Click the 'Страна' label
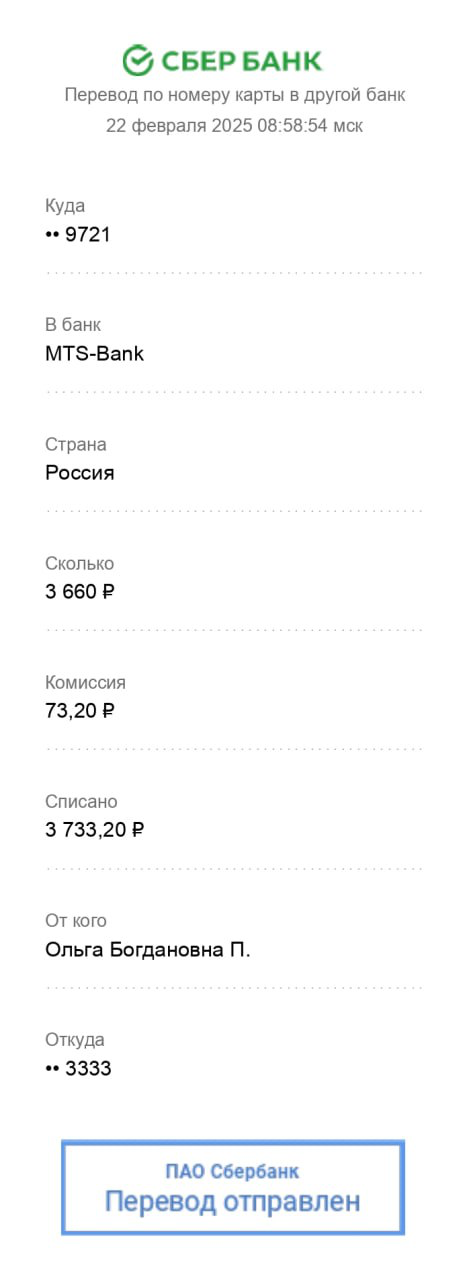The image size is (469, 1280). 76,444
